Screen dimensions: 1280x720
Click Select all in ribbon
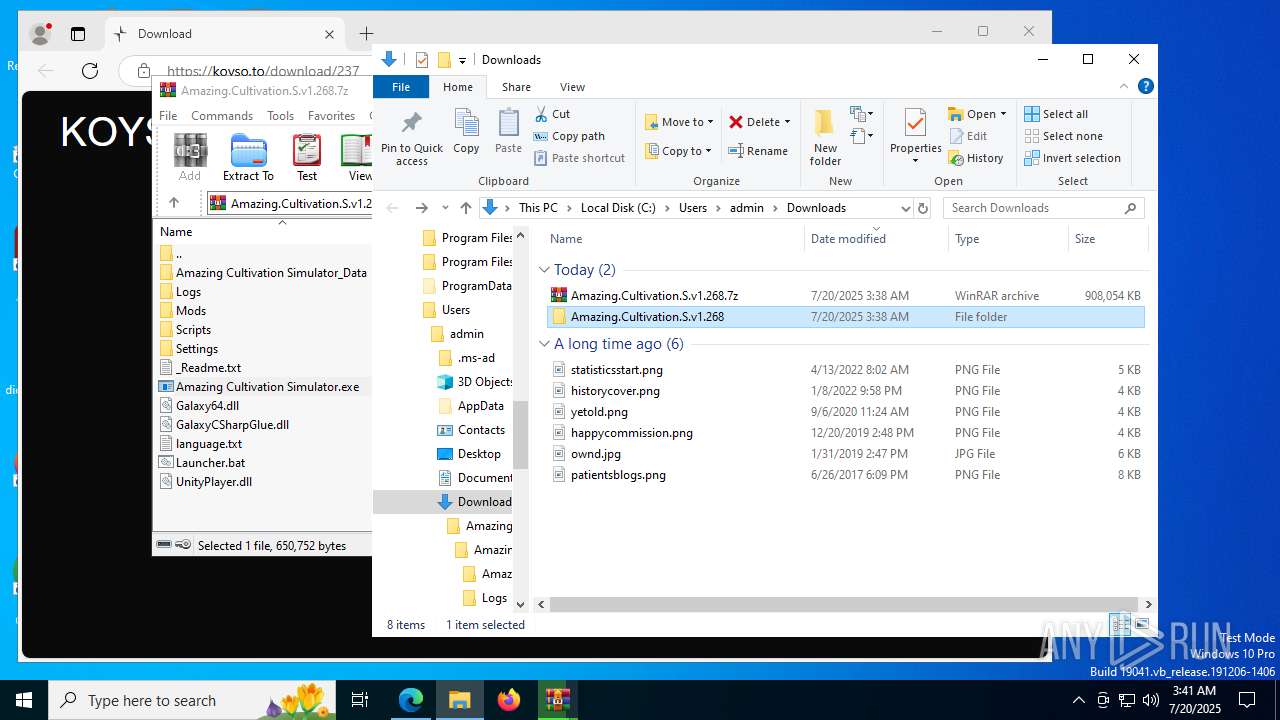point(1055,114)
